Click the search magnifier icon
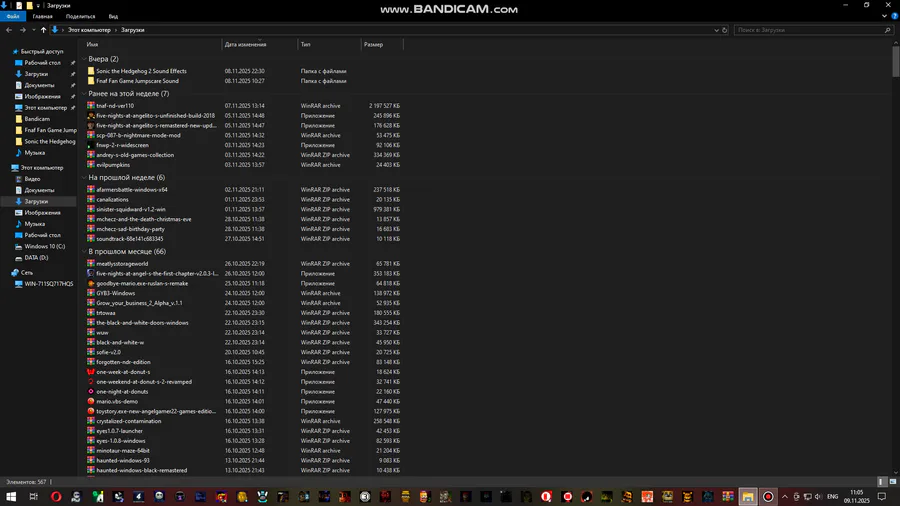900x506 pixels. click(x=887, y=30)
